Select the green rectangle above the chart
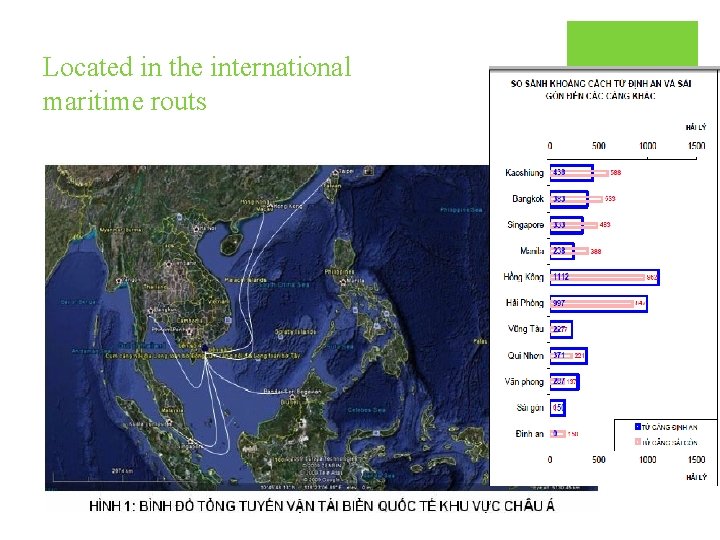720x540 pixels. click(632, 44)
